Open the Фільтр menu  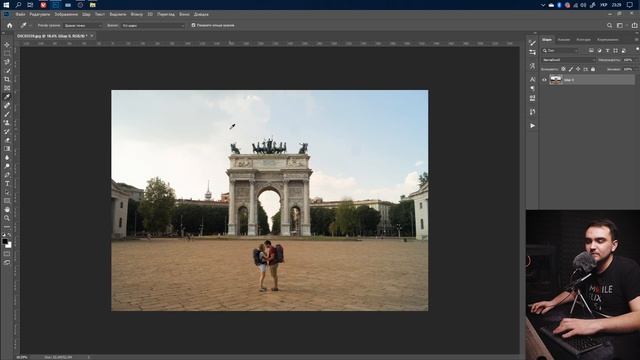pos(137,14)
